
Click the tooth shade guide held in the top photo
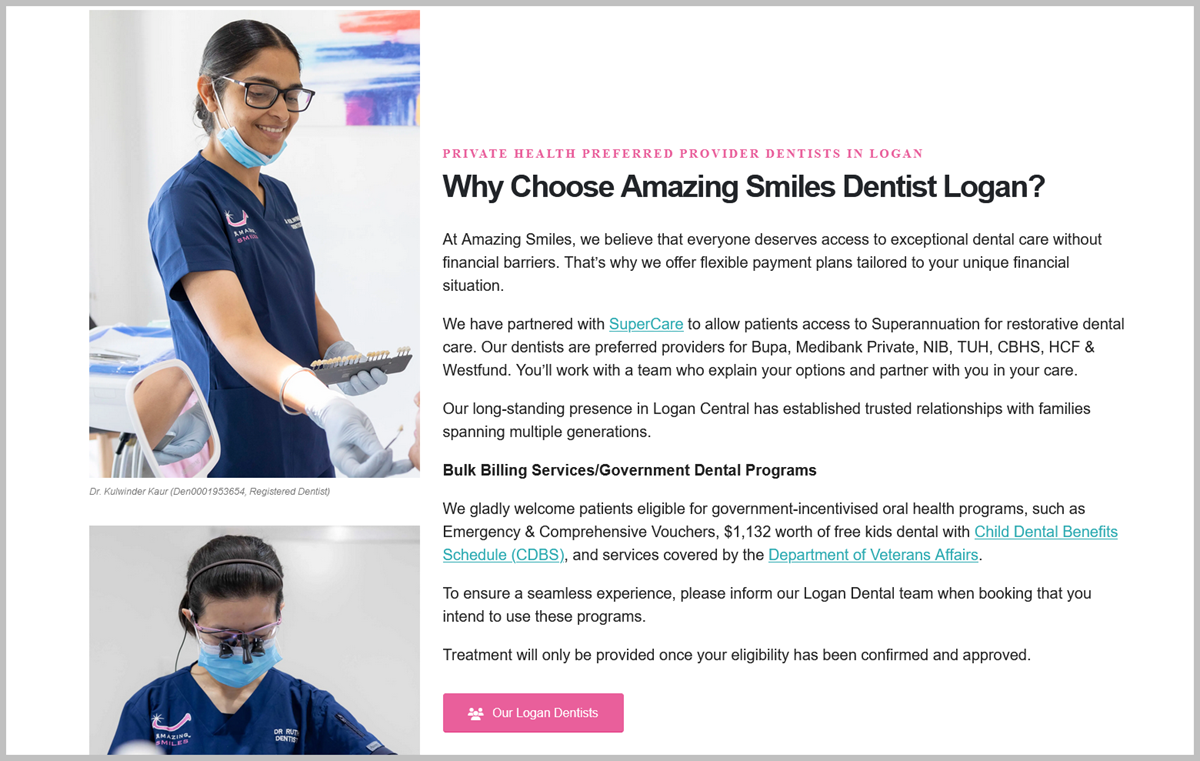point(360,365)
